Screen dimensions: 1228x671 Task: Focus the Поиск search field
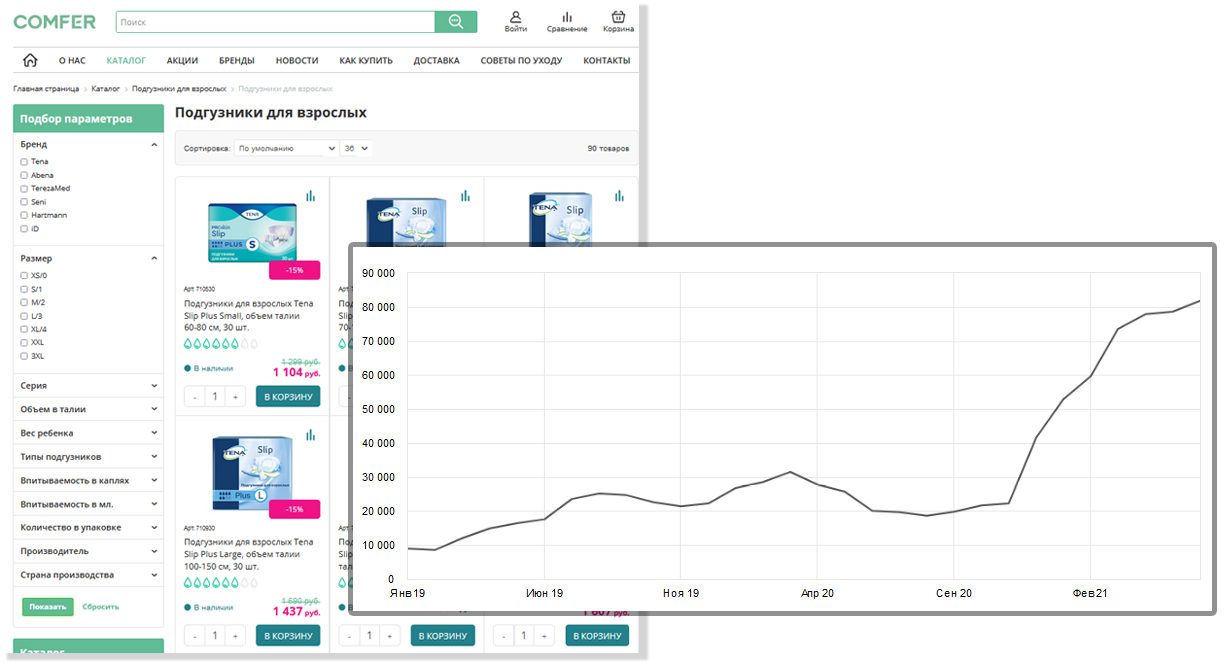275,22
